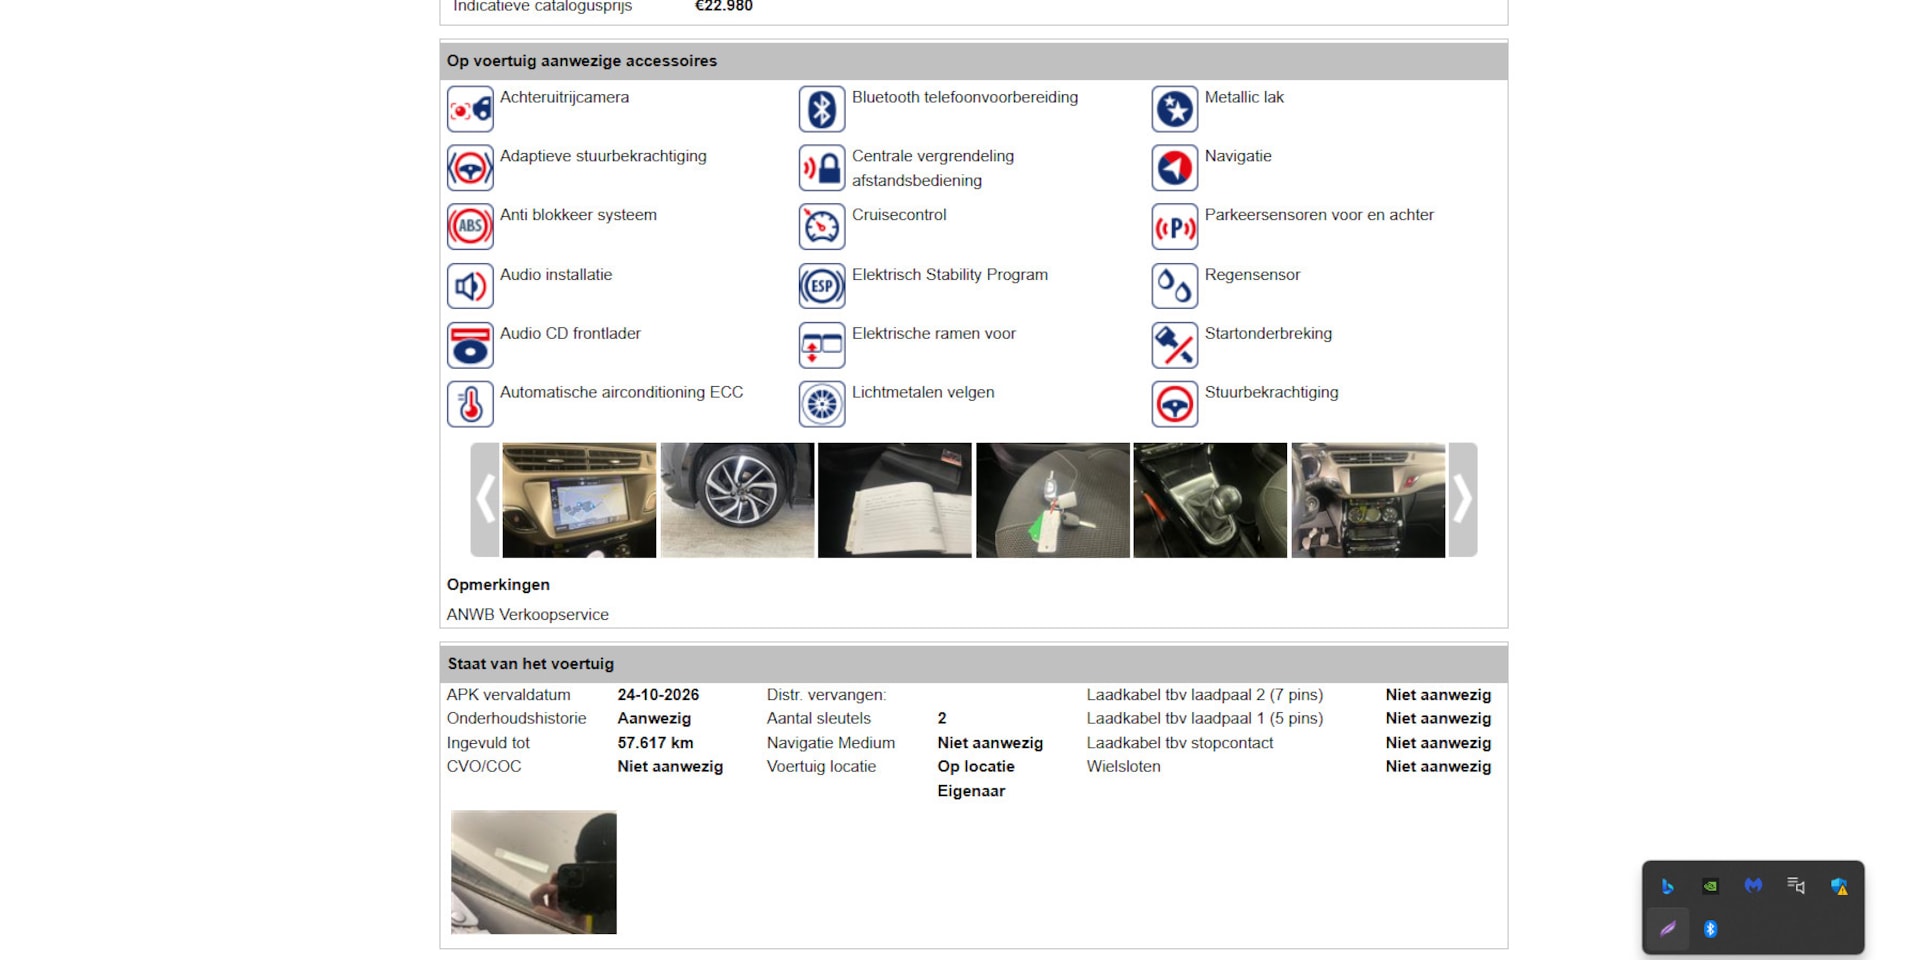The width and height of the screenshot is (1916, 960).
Task: Click the Lichtmetalen velgen wheel icon
Action: click(x=821, y=404)
